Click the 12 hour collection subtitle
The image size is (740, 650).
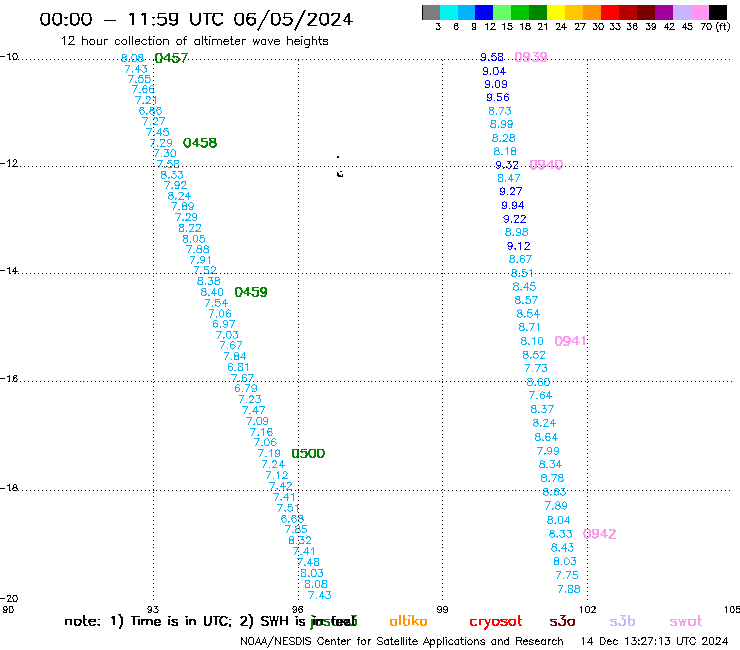coord(194,41)
